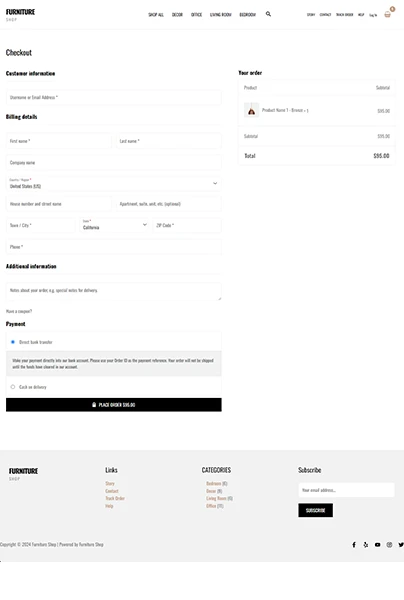
Task: Go to Shop All menu item
Action: tap(156, 15)
